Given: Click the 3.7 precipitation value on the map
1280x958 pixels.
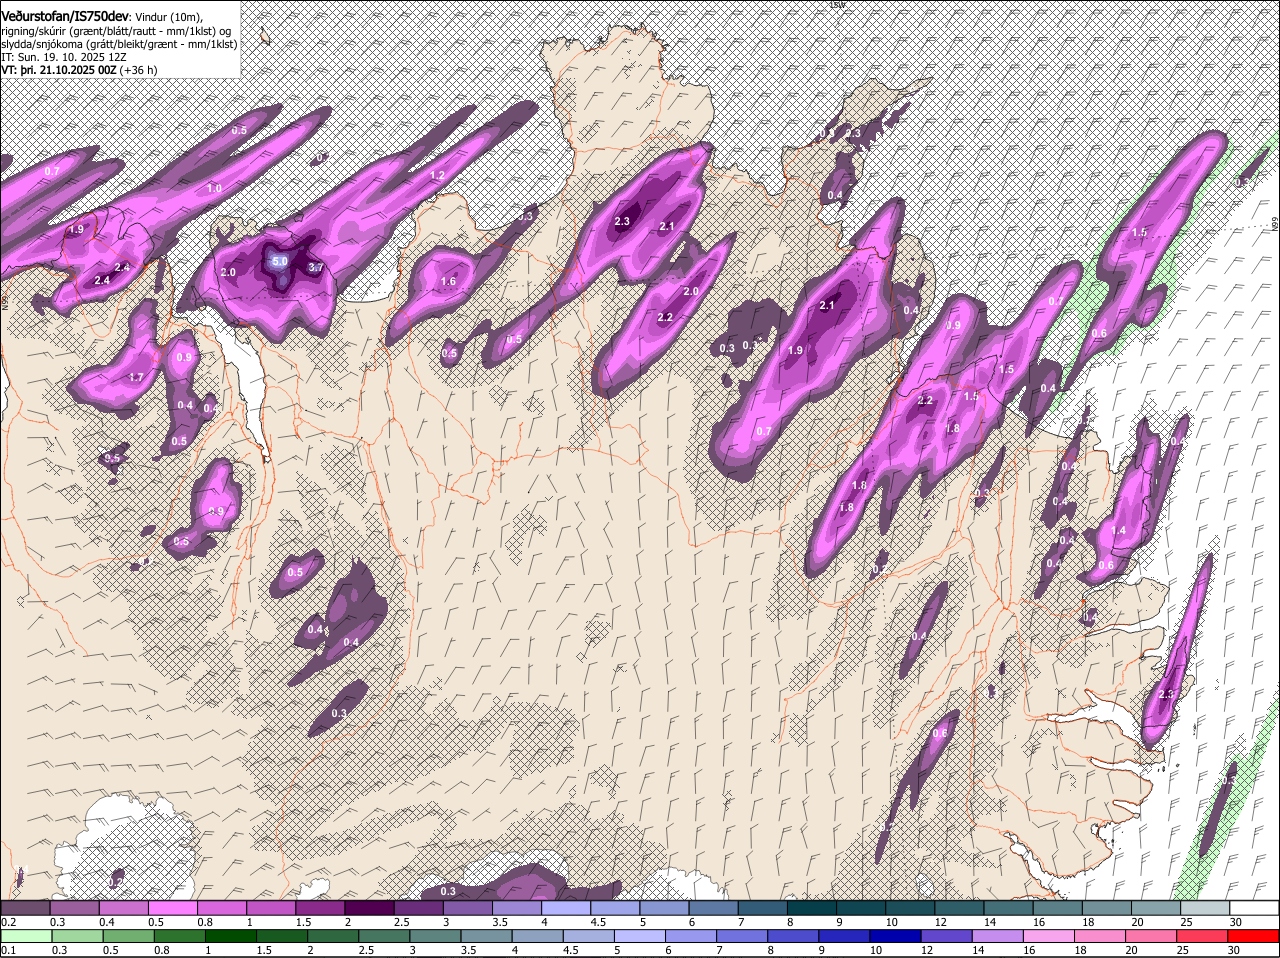Looking at the screenshot, I should 316,268.
